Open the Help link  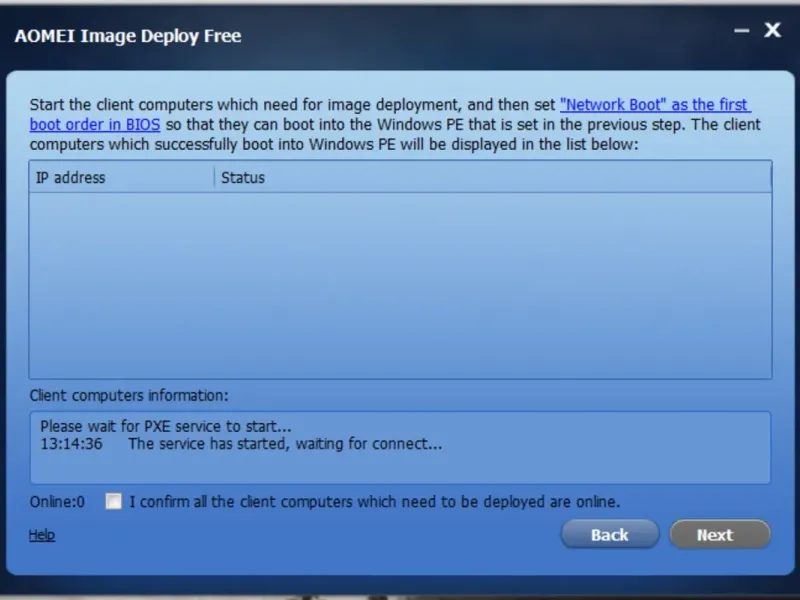[42, 535]
